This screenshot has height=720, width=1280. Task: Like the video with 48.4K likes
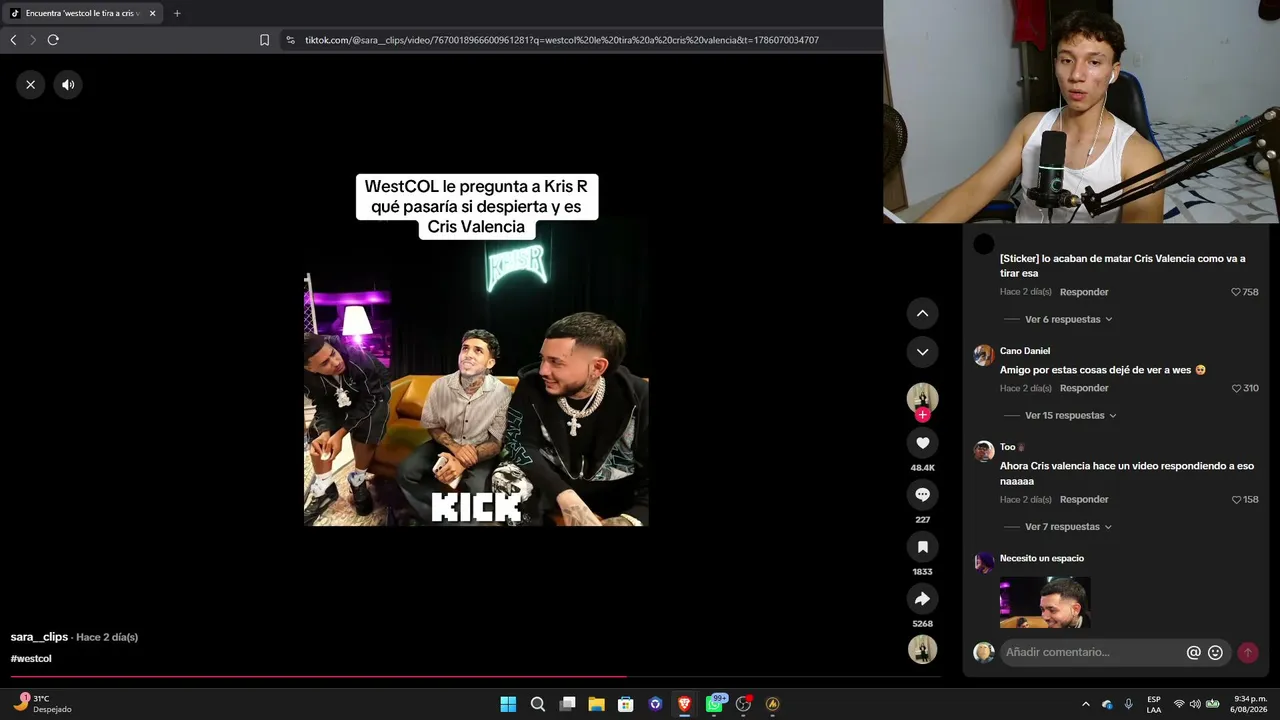point(922,443)
